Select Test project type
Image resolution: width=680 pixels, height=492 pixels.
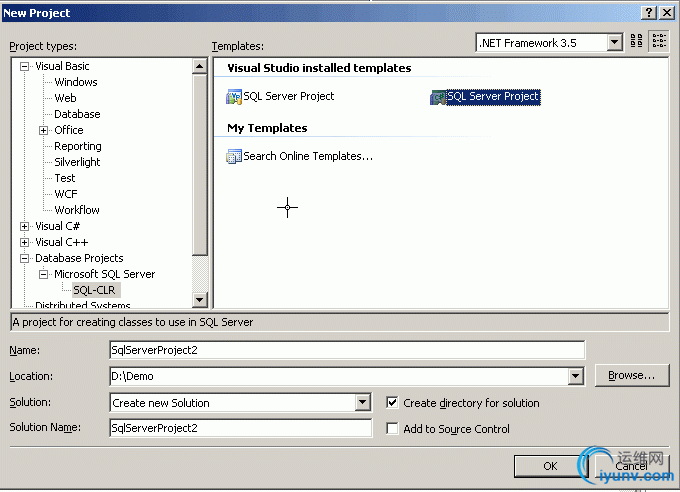tap(65, 178)
